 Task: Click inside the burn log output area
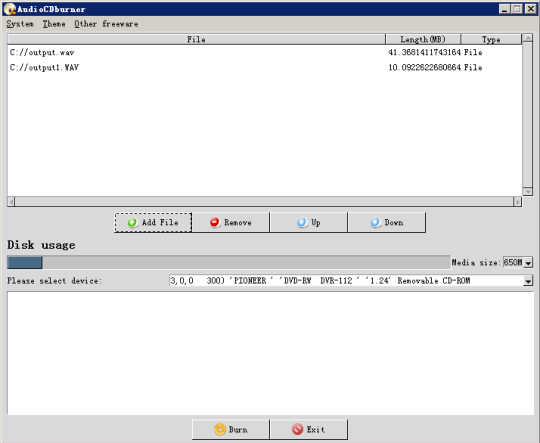click(x=270, y=353)
